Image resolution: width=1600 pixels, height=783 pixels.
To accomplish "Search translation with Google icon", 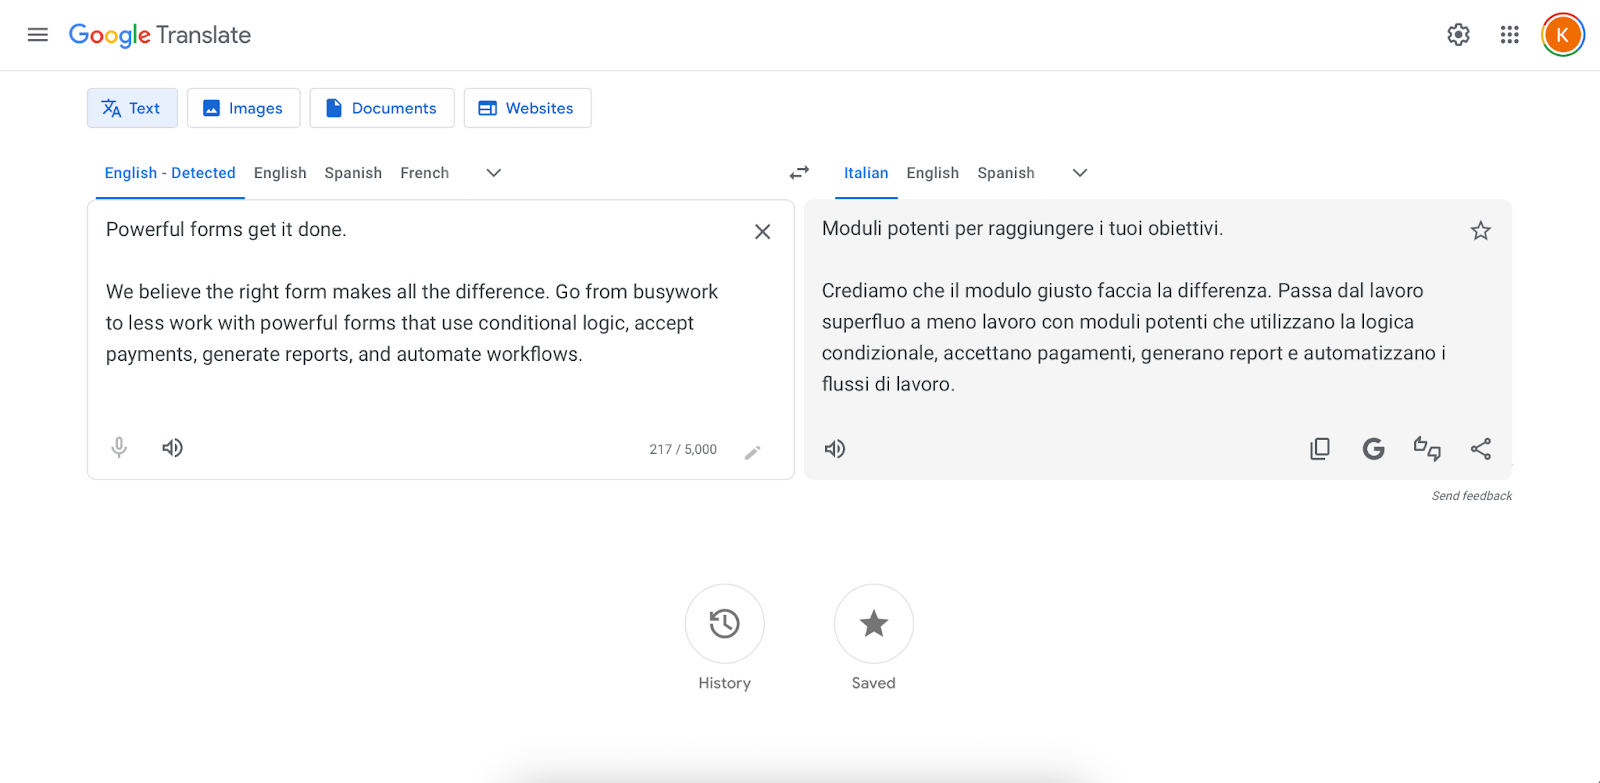I will (1373, 449).
